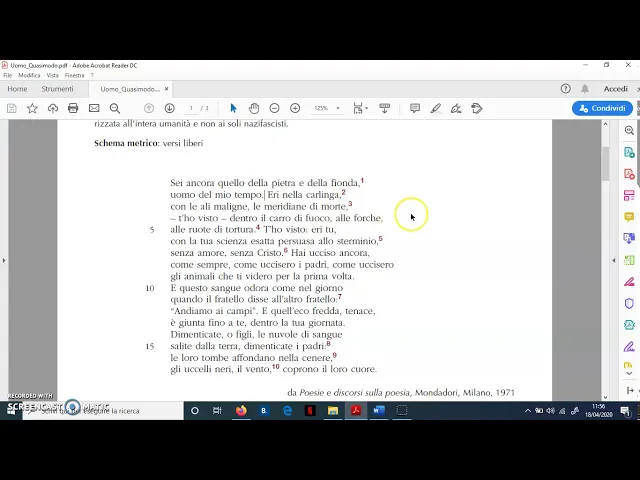The image size is (640, 480).
Task: Click the stamp tool icon in the toolbar
Action: (476, 108)
